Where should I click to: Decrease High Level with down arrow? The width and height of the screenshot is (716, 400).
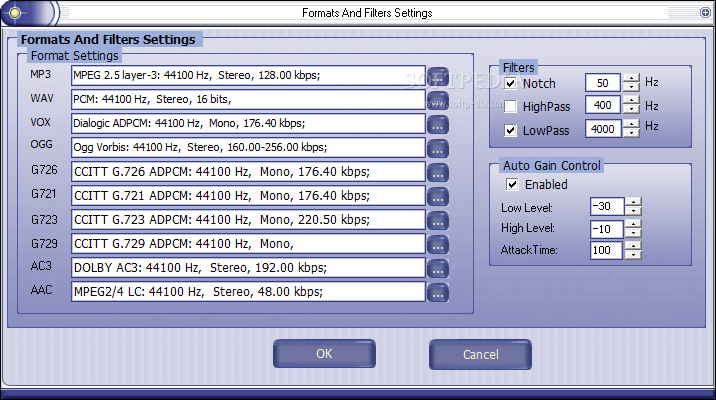click(633, 232)
